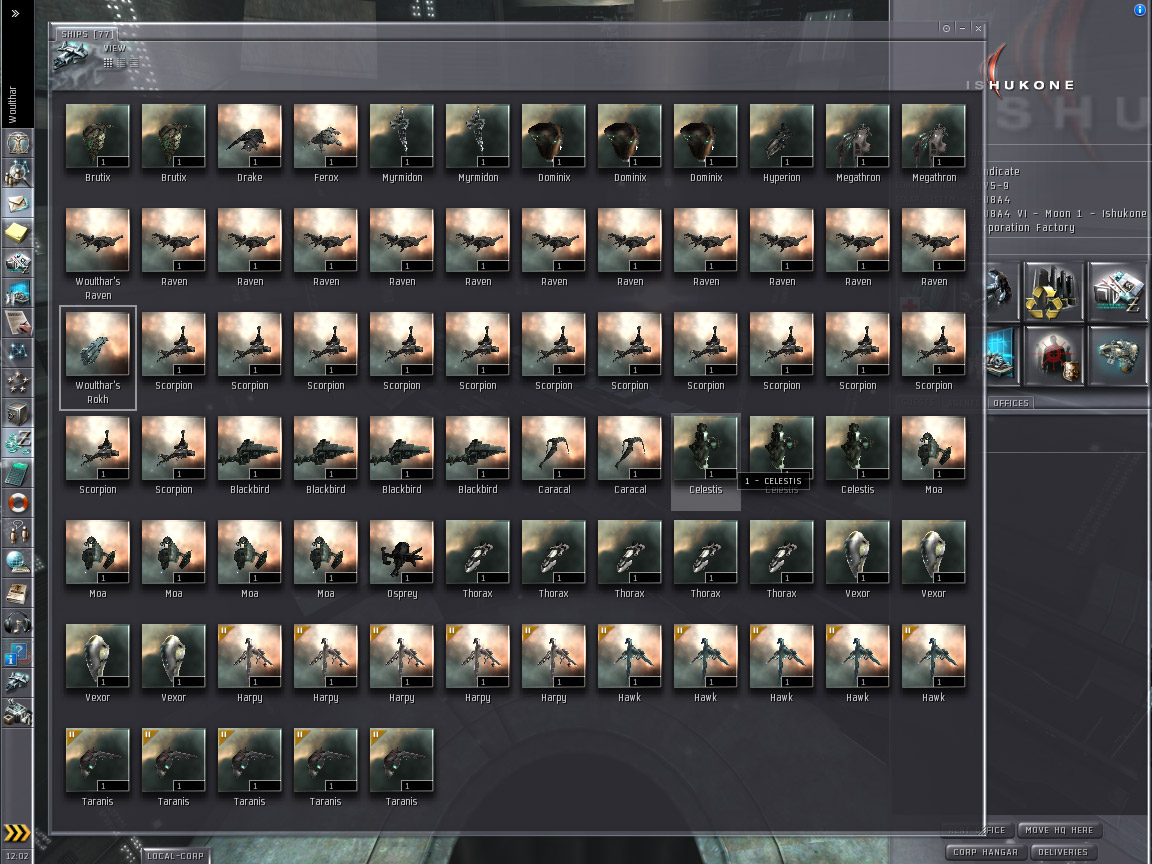This screenshot has height=864, width=1152.
Task: Open People & Places magnifier icon
Action: click(17, 173)
